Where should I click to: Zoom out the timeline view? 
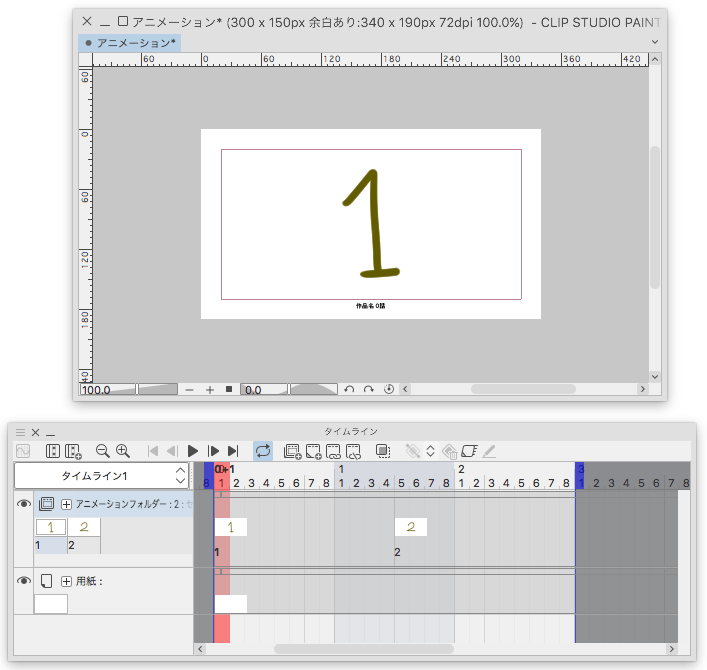coord(102,451)
